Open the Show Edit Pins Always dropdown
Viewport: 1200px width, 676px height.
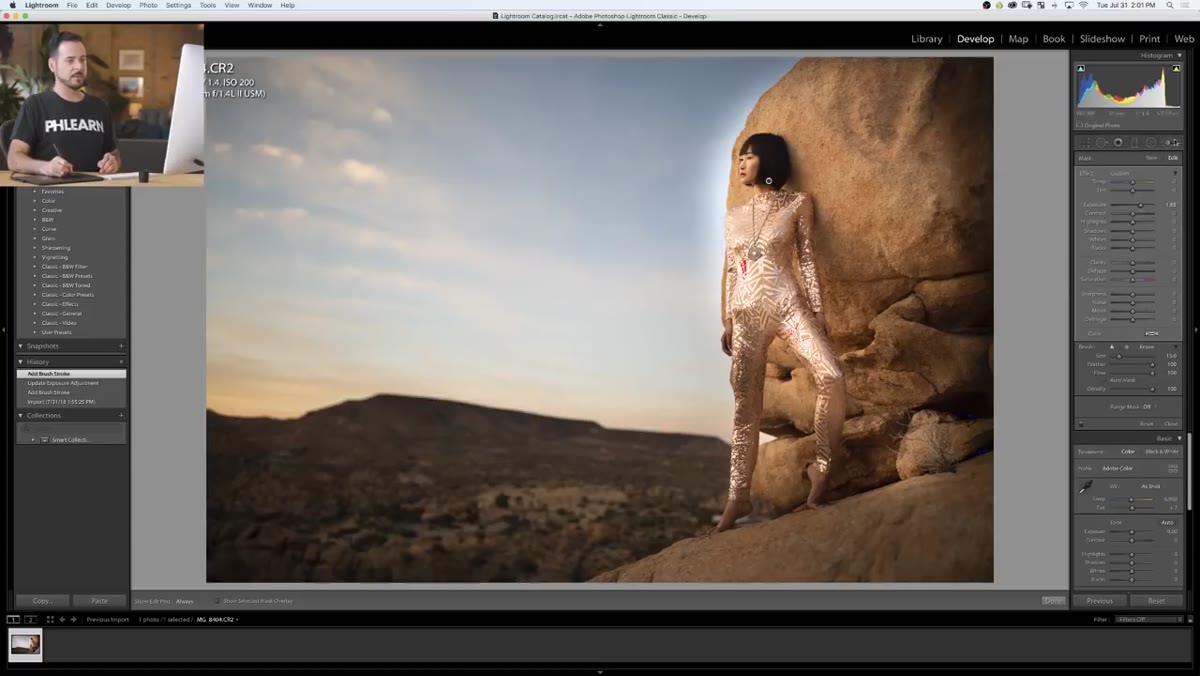(185, 601)
